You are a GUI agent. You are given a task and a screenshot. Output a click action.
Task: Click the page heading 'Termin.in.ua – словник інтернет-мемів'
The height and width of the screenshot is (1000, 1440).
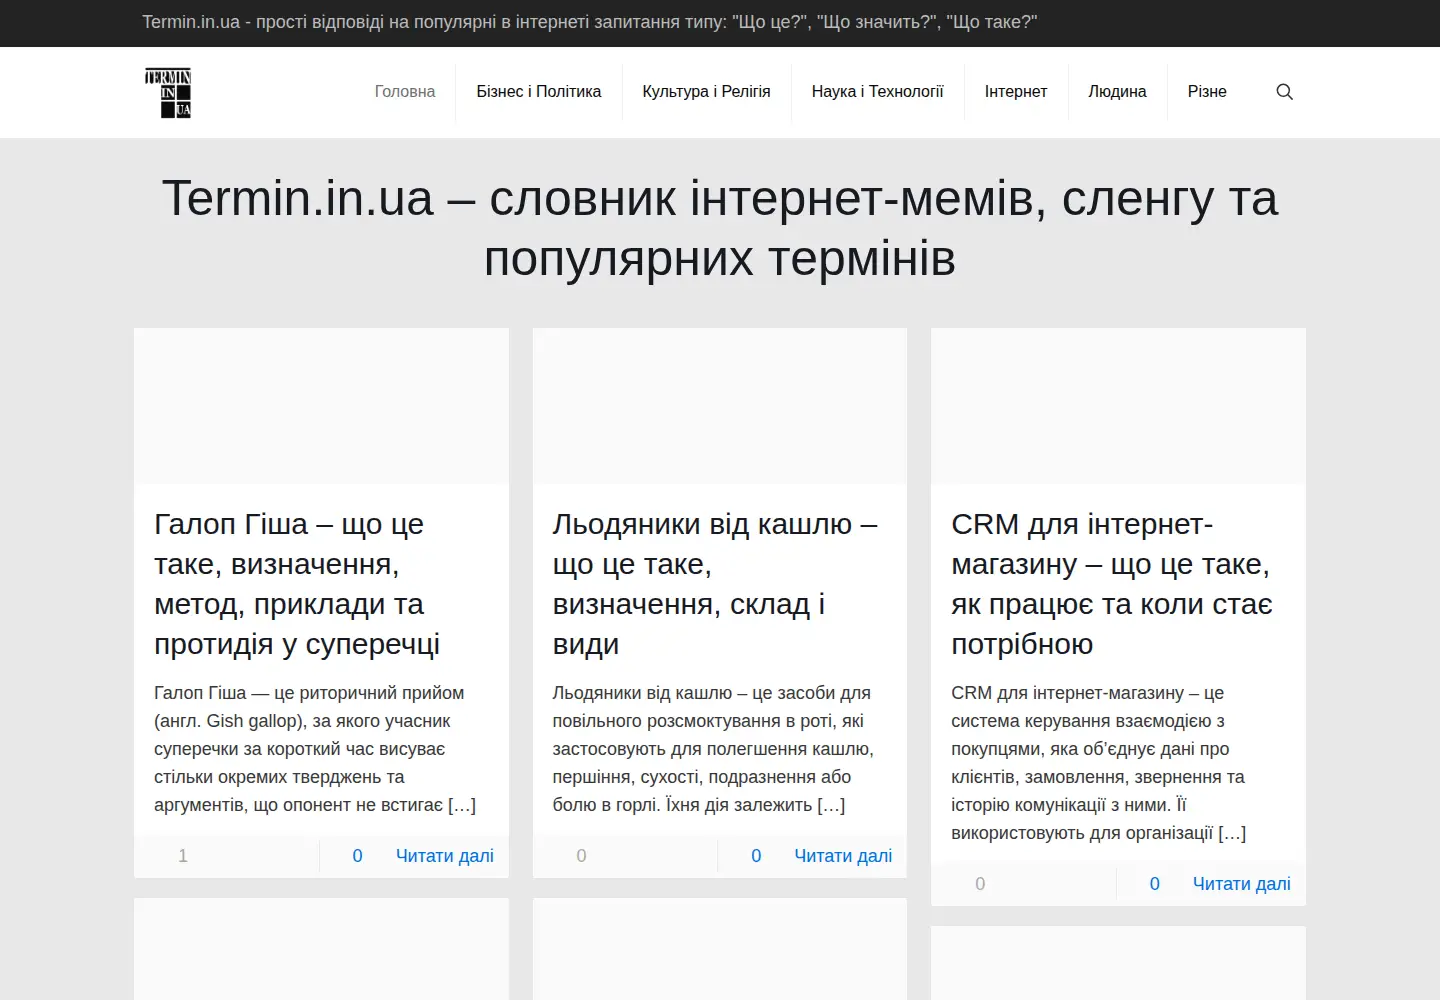720,228
